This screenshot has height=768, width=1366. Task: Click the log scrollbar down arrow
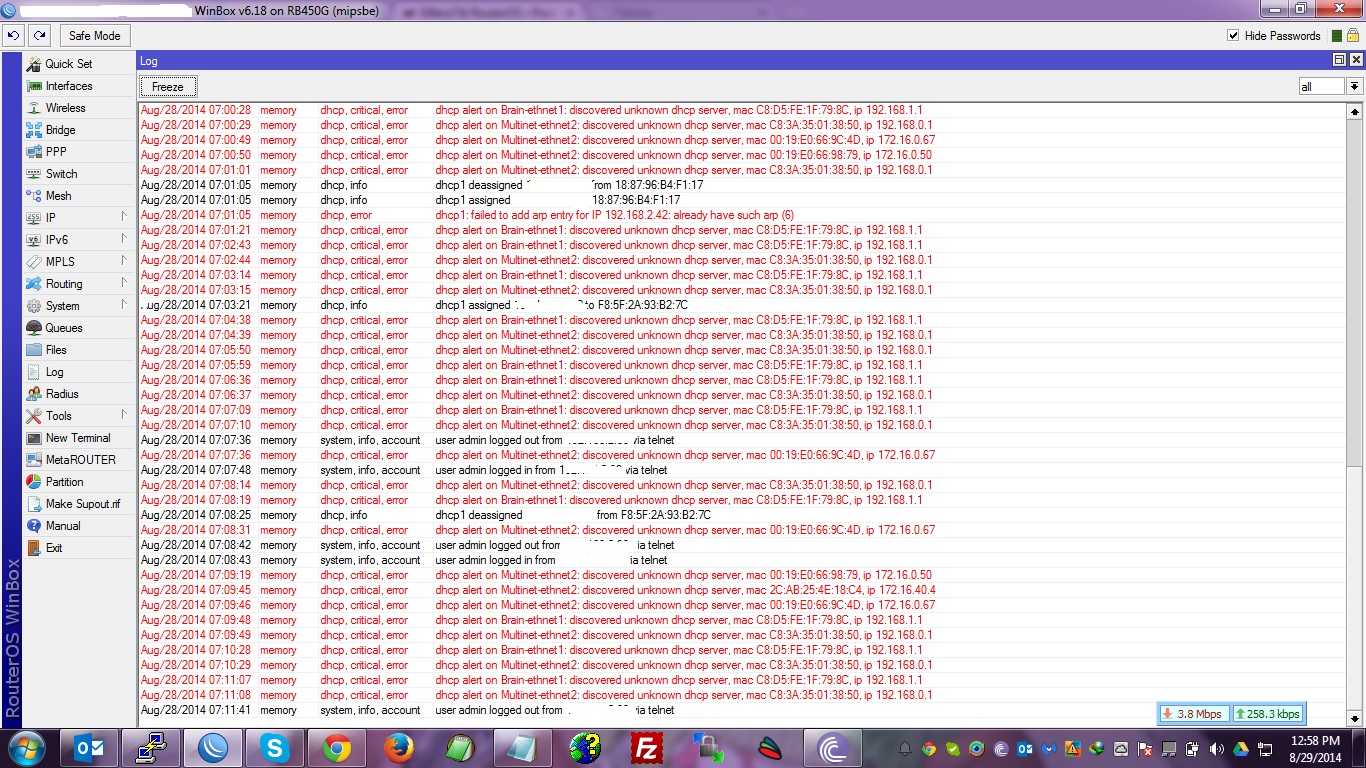tap(1355, 718)
